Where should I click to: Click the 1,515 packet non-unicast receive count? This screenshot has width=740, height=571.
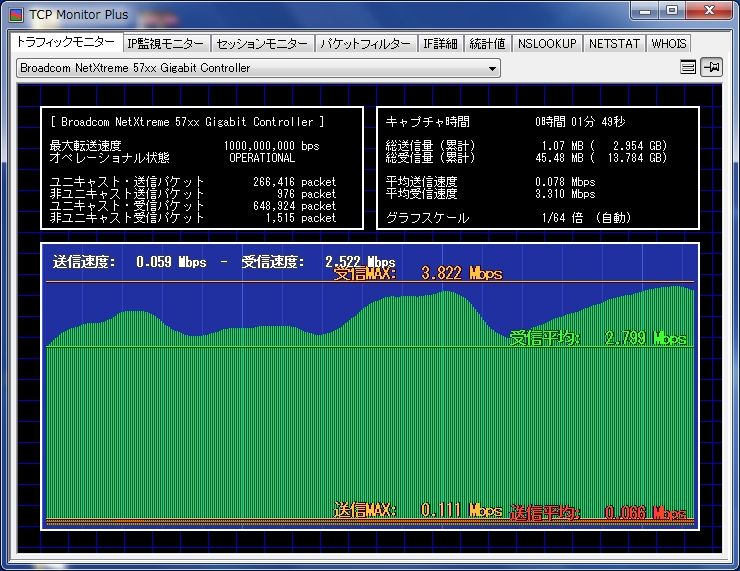pos(301,218)
